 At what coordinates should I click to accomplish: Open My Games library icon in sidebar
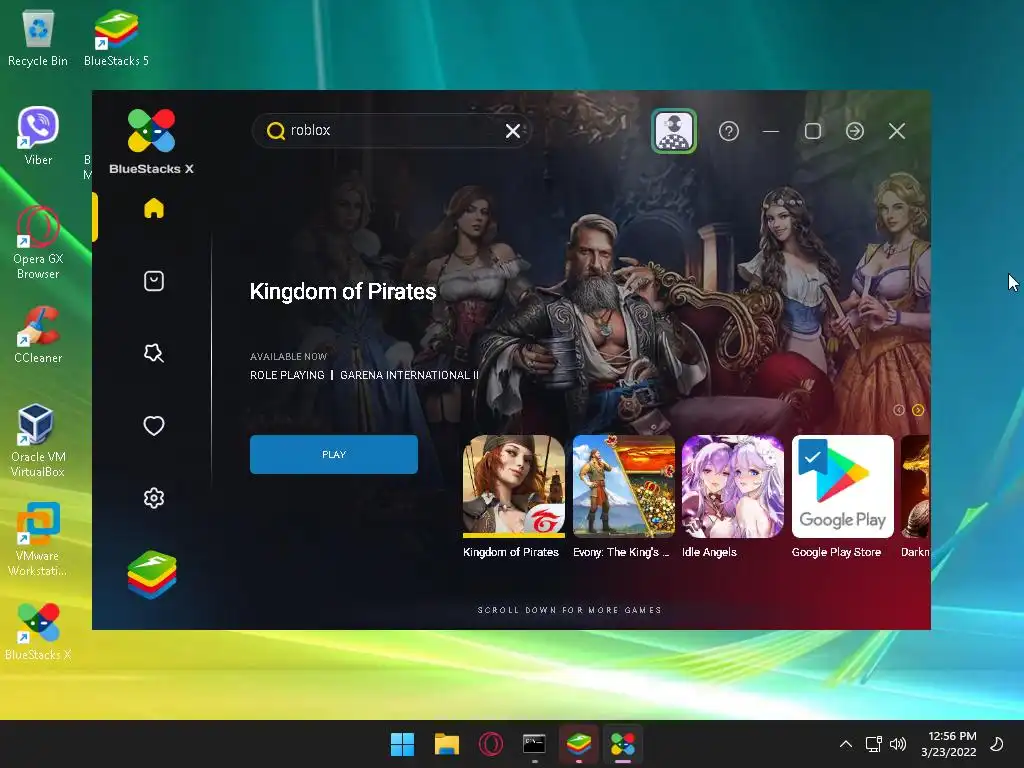point(153,281)
